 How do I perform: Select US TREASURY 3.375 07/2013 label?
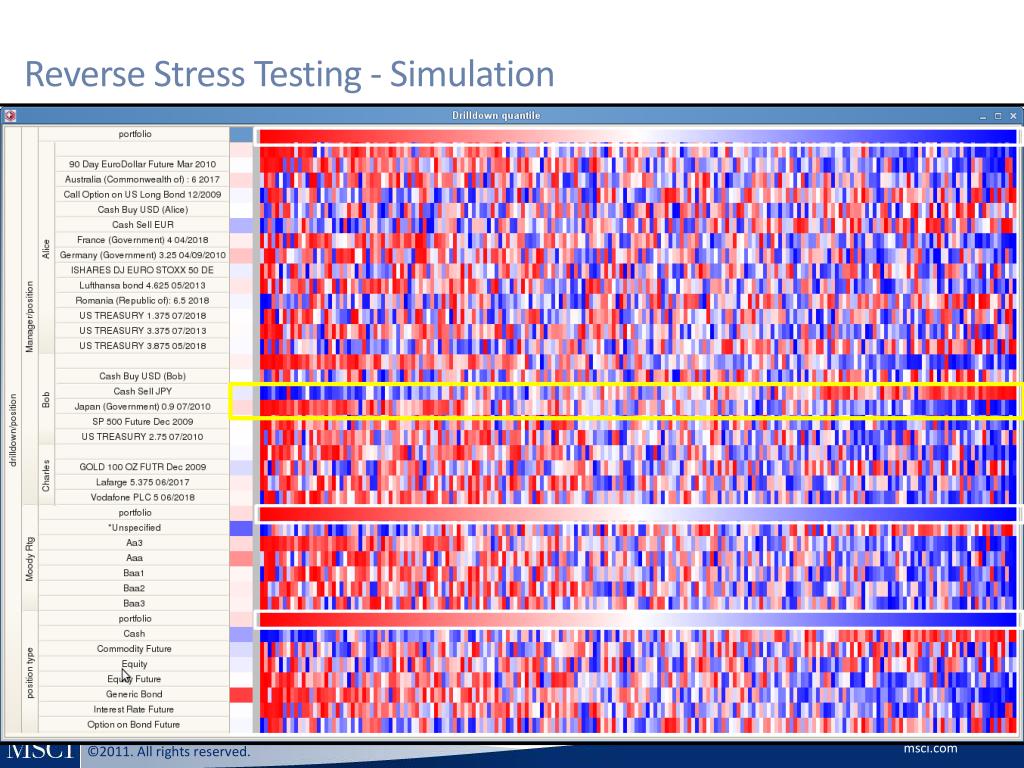142,330
